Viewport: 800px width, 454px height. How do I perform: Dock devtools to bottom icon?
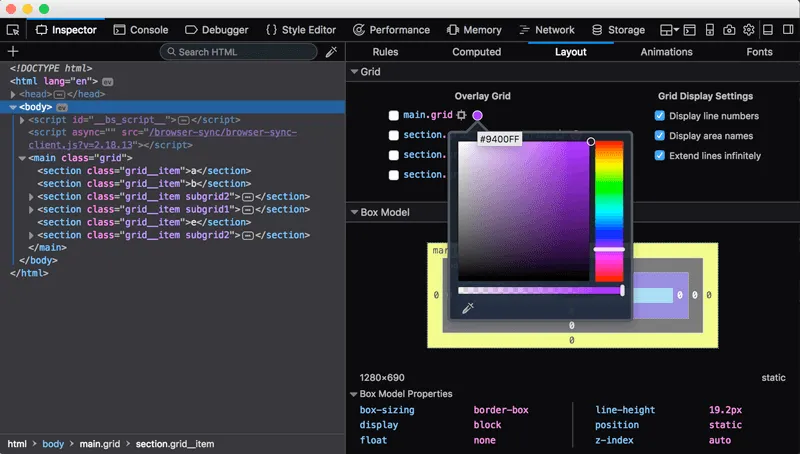[x=768, y=30]
